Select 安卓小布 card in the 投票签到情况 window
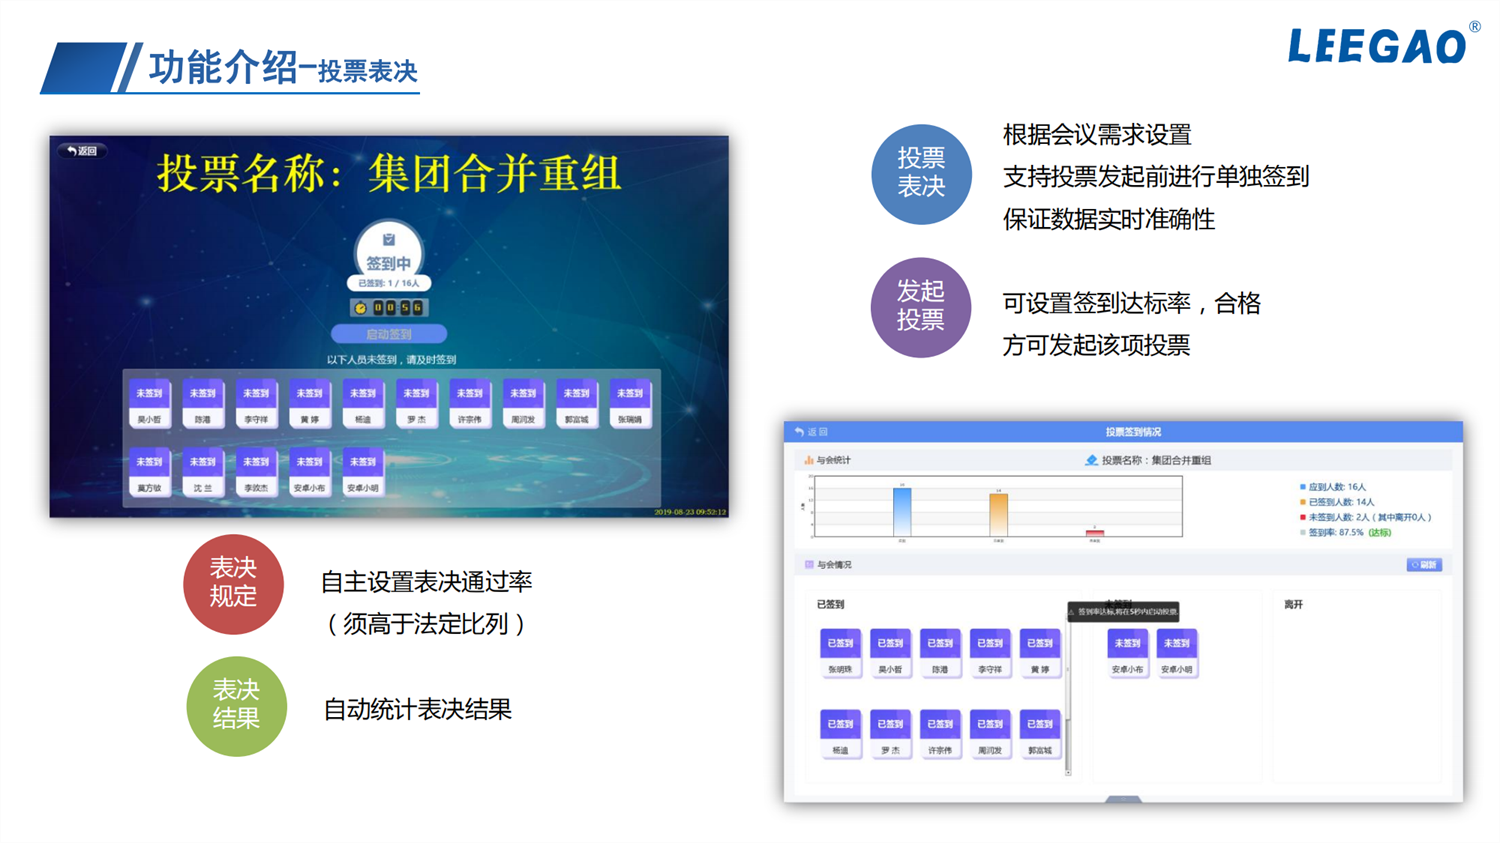This screenshot has height=843, width=1500. pos(1127,654)
